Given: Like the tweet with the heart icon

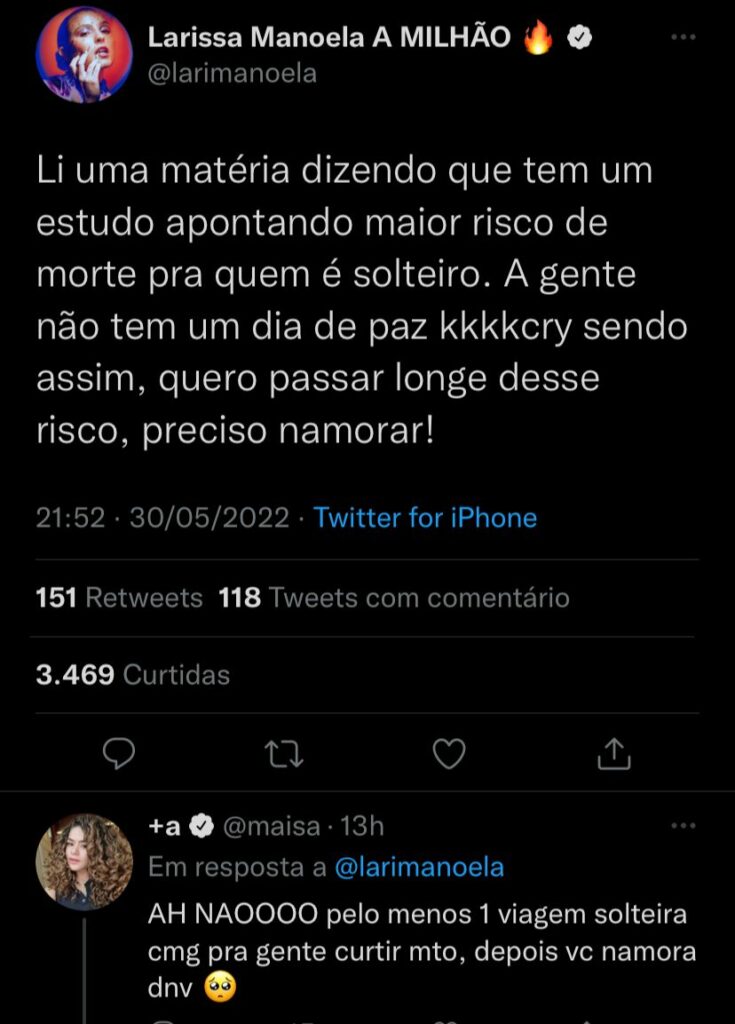Looking at the screenshot, I should coord(449,752).
